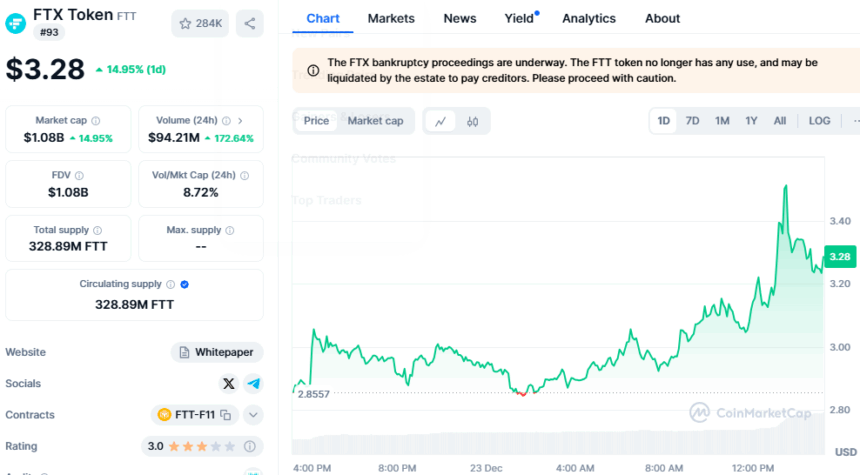The image size is (860, 475).
Task: Toggle the LOG scale option
Action: pyautogui.click(x=819, y=121)
